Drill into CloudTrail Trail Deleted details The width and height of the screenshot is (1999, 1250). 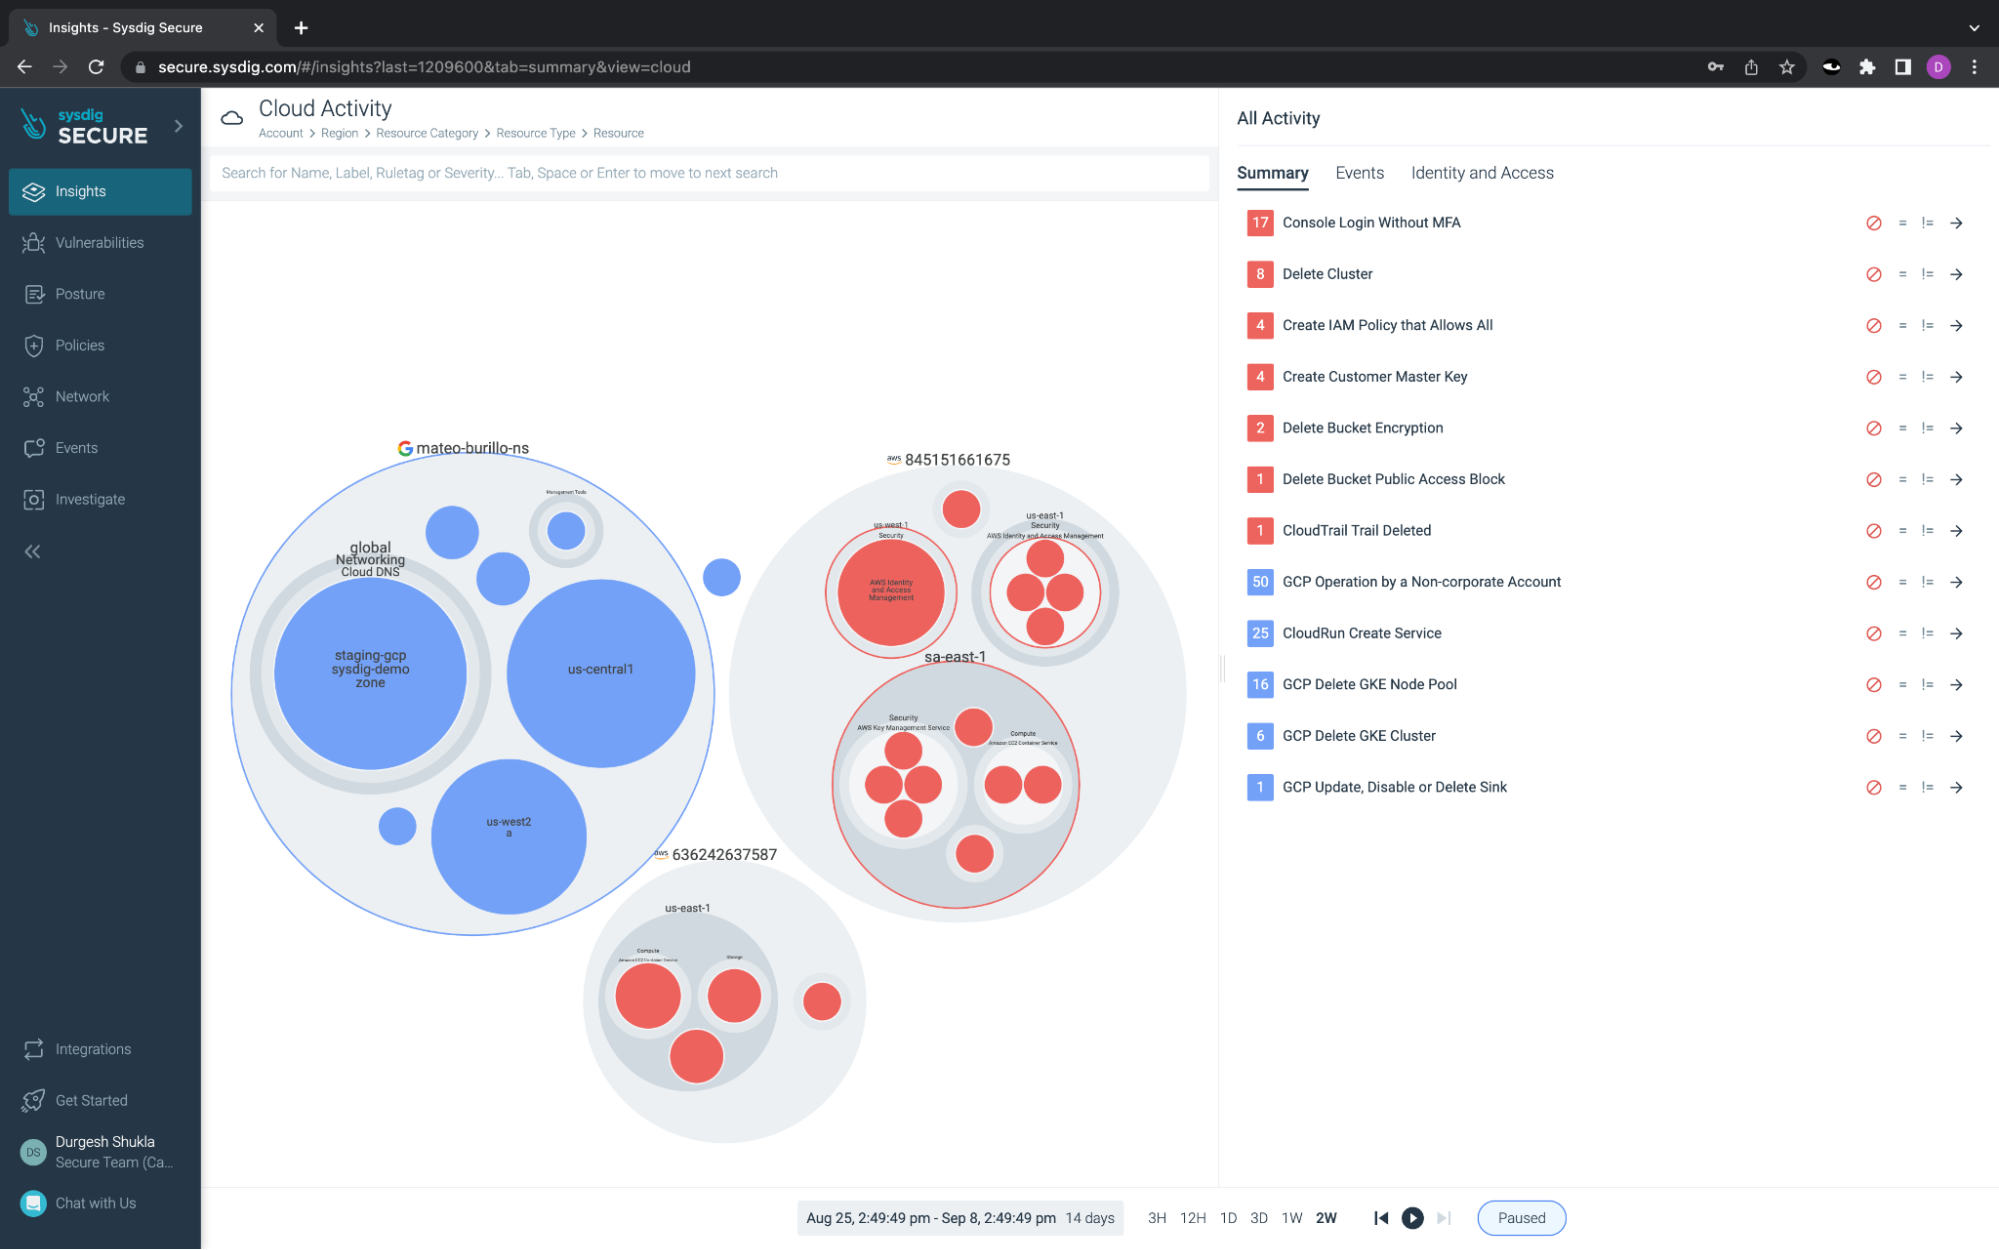point(1956,530)
